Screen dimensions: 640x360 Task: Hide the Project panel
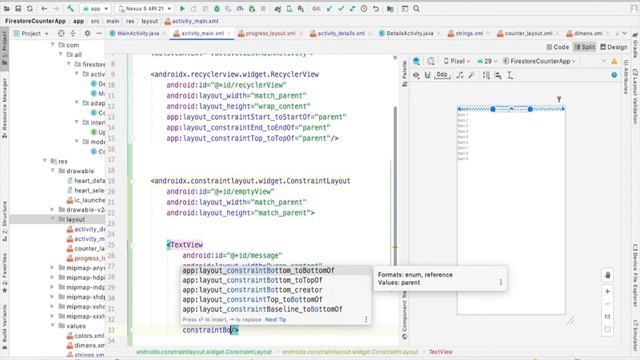99,33
